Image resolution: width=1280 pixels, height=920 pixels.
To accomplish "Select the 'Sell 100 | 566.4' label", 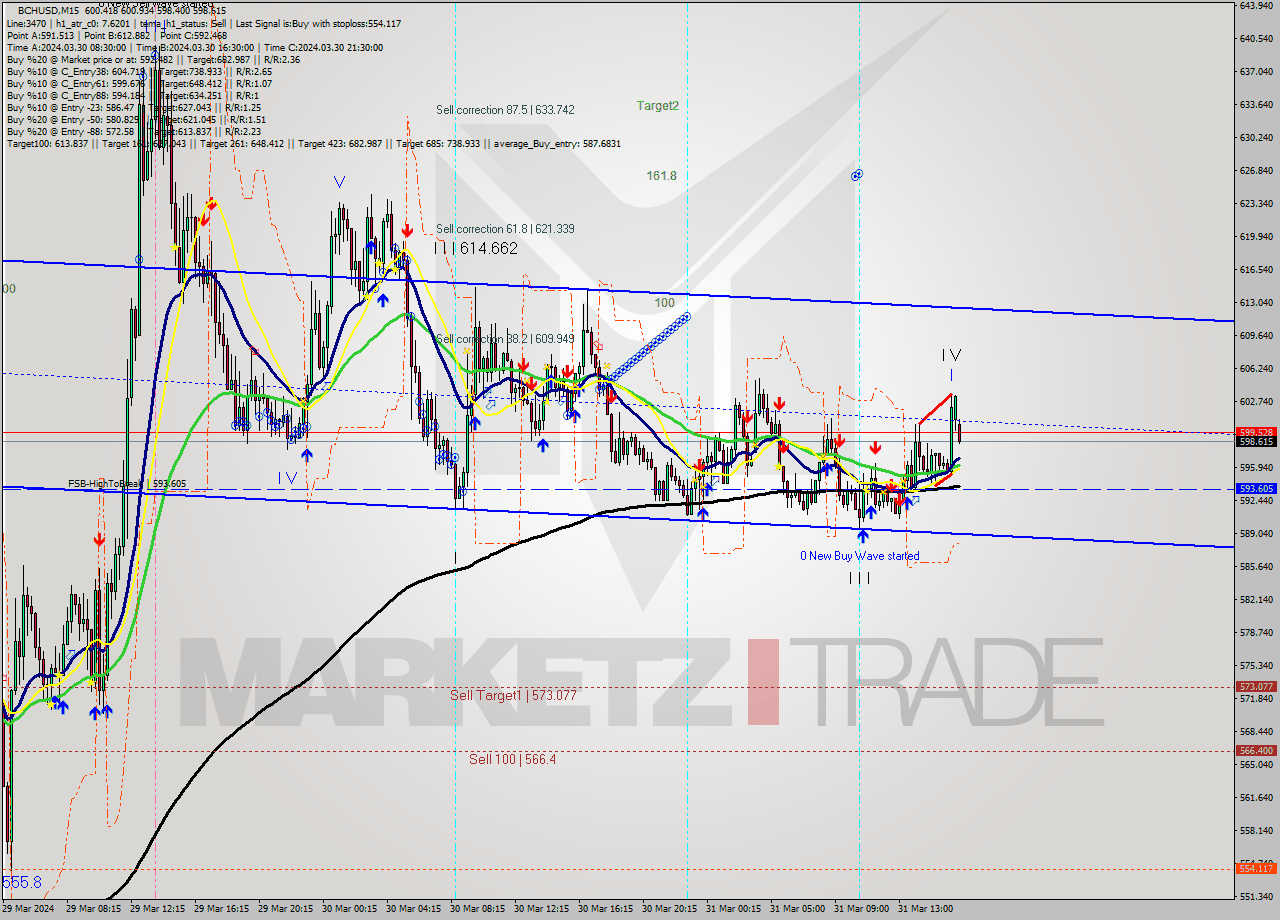I will [x=512, y=759].
